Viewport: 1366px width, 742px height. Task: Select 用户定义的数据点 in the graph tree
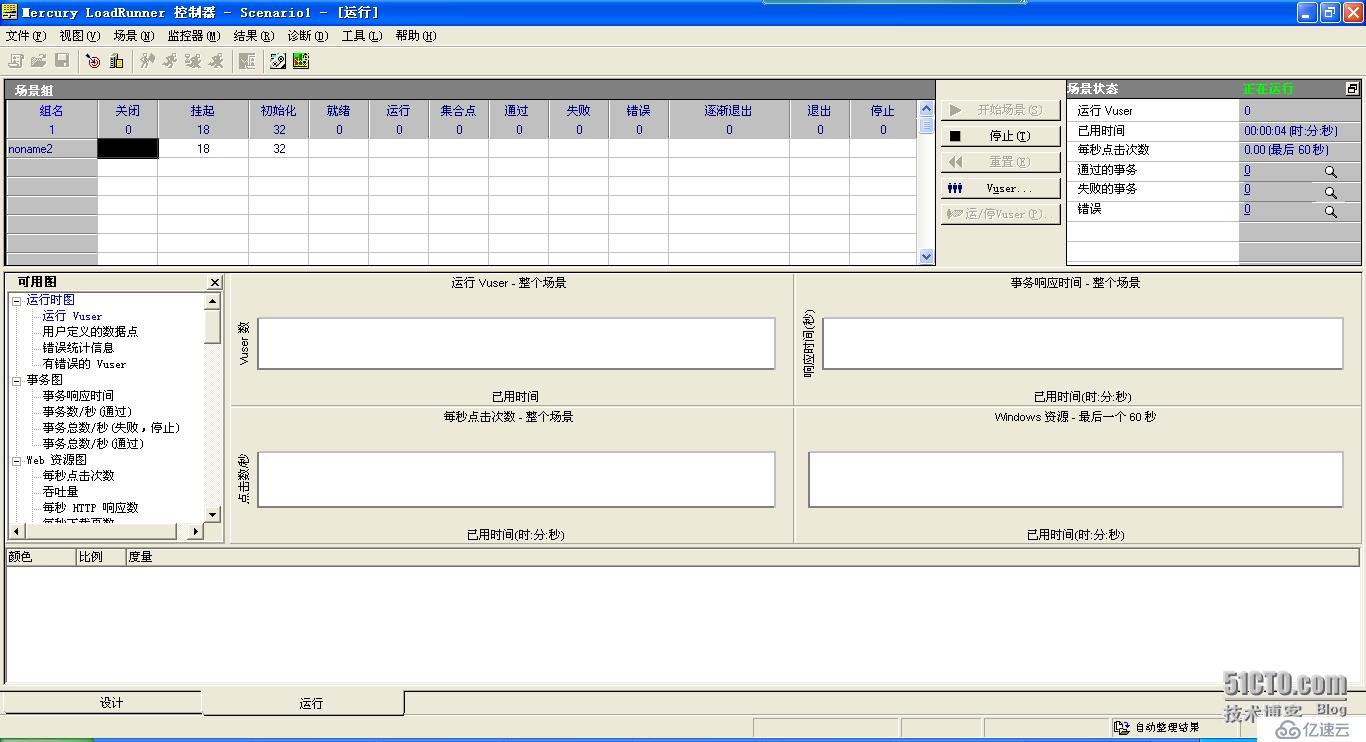[x=90, y=332]
